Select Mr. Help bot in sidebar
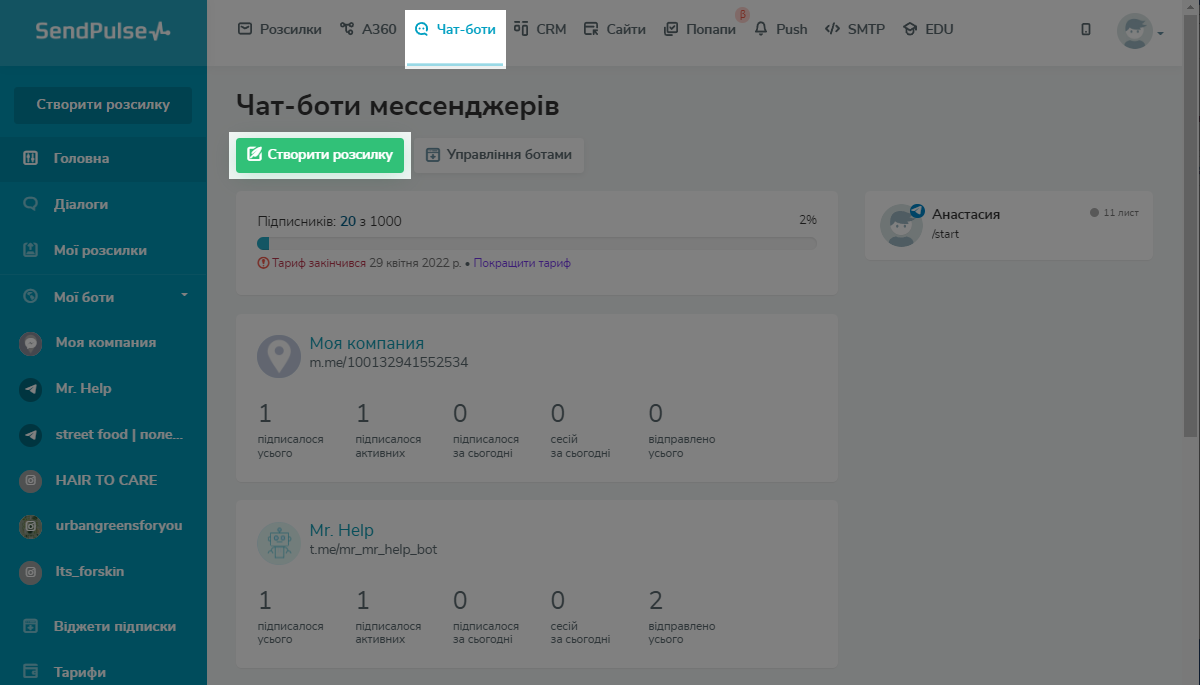Viewport: 1200px width, 685px height. pos(84,388)
